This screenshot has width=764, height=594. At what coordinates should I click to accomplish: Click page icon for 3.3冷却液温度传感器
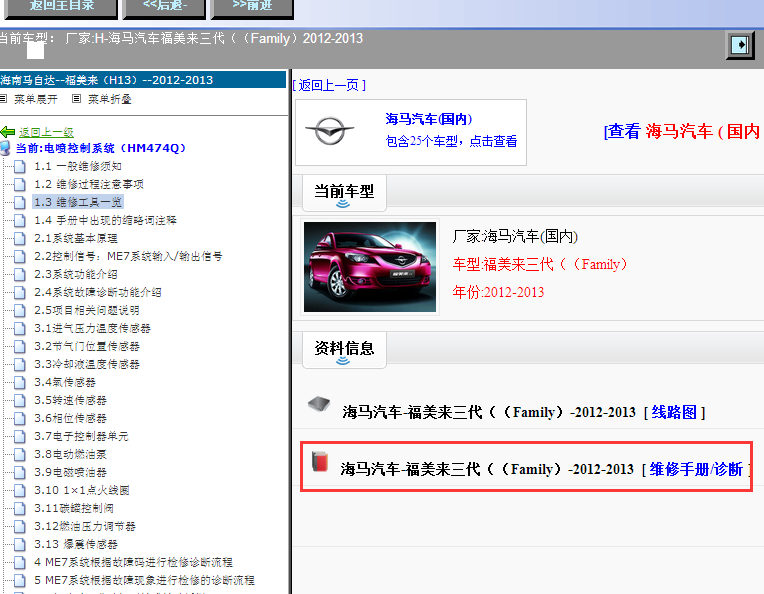click(x=20, y=365)
